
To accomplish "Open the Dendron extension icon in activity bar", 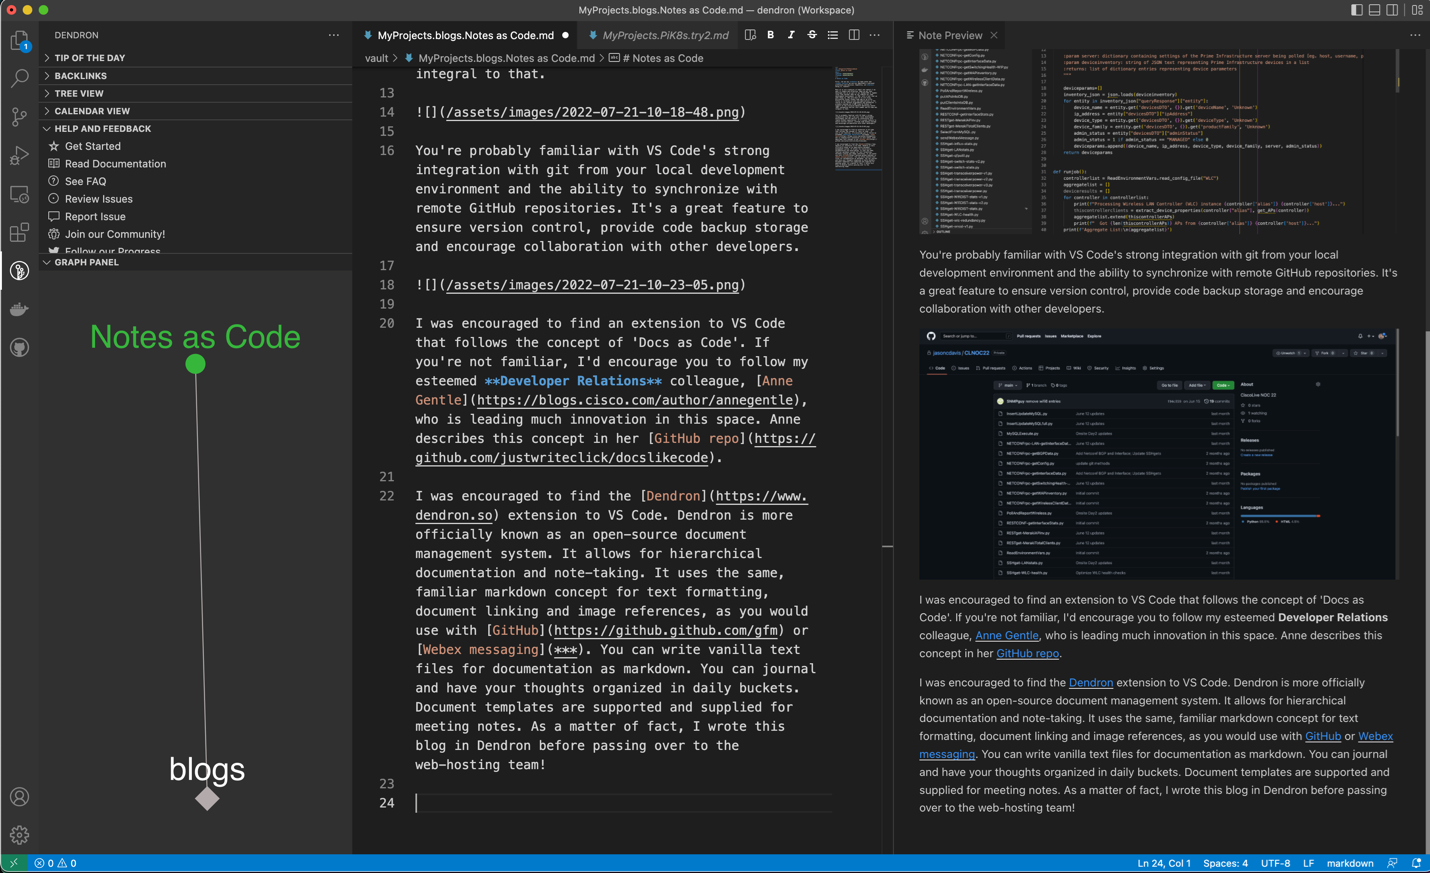I will coord(19,269).
